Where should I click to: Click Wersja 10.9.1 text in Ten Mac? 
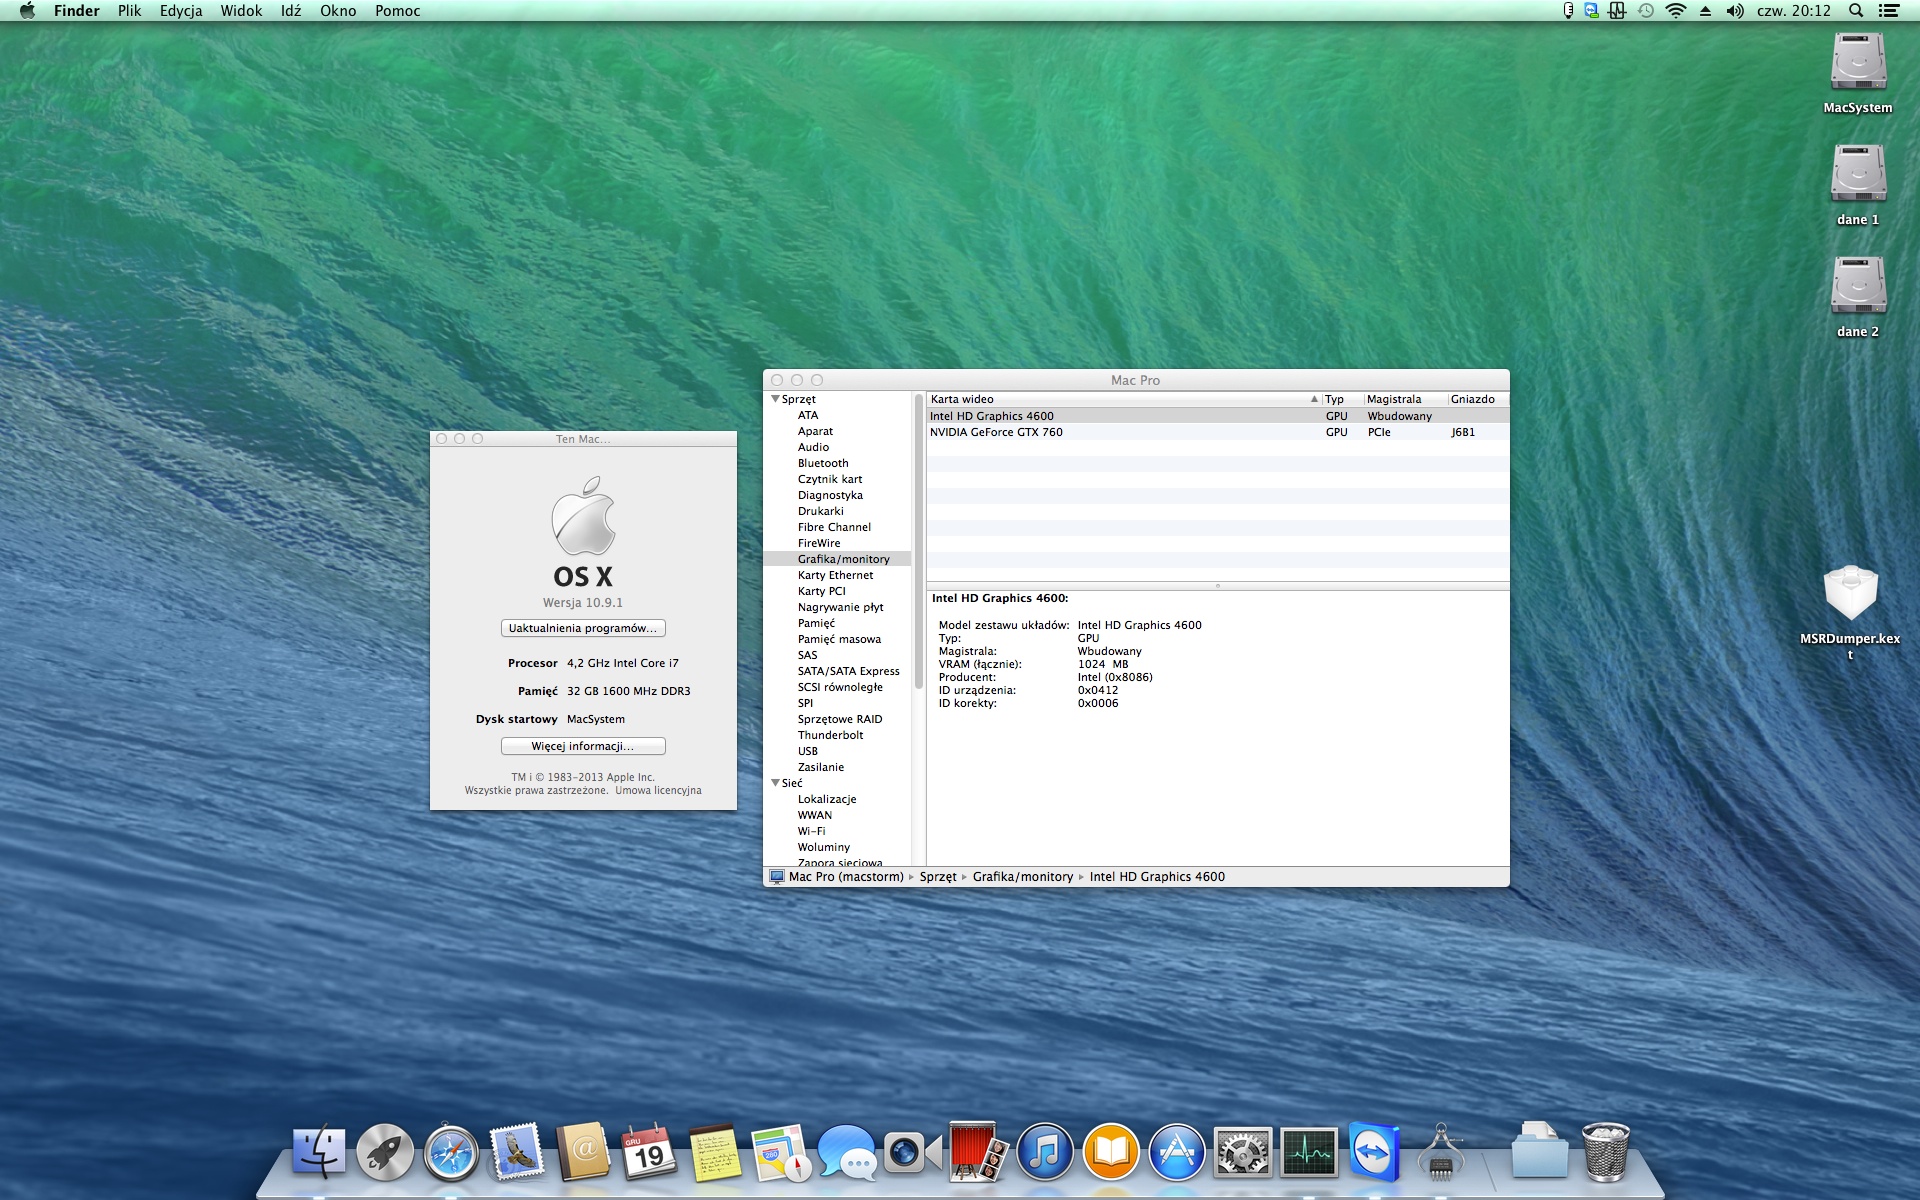tap(583, 603)
